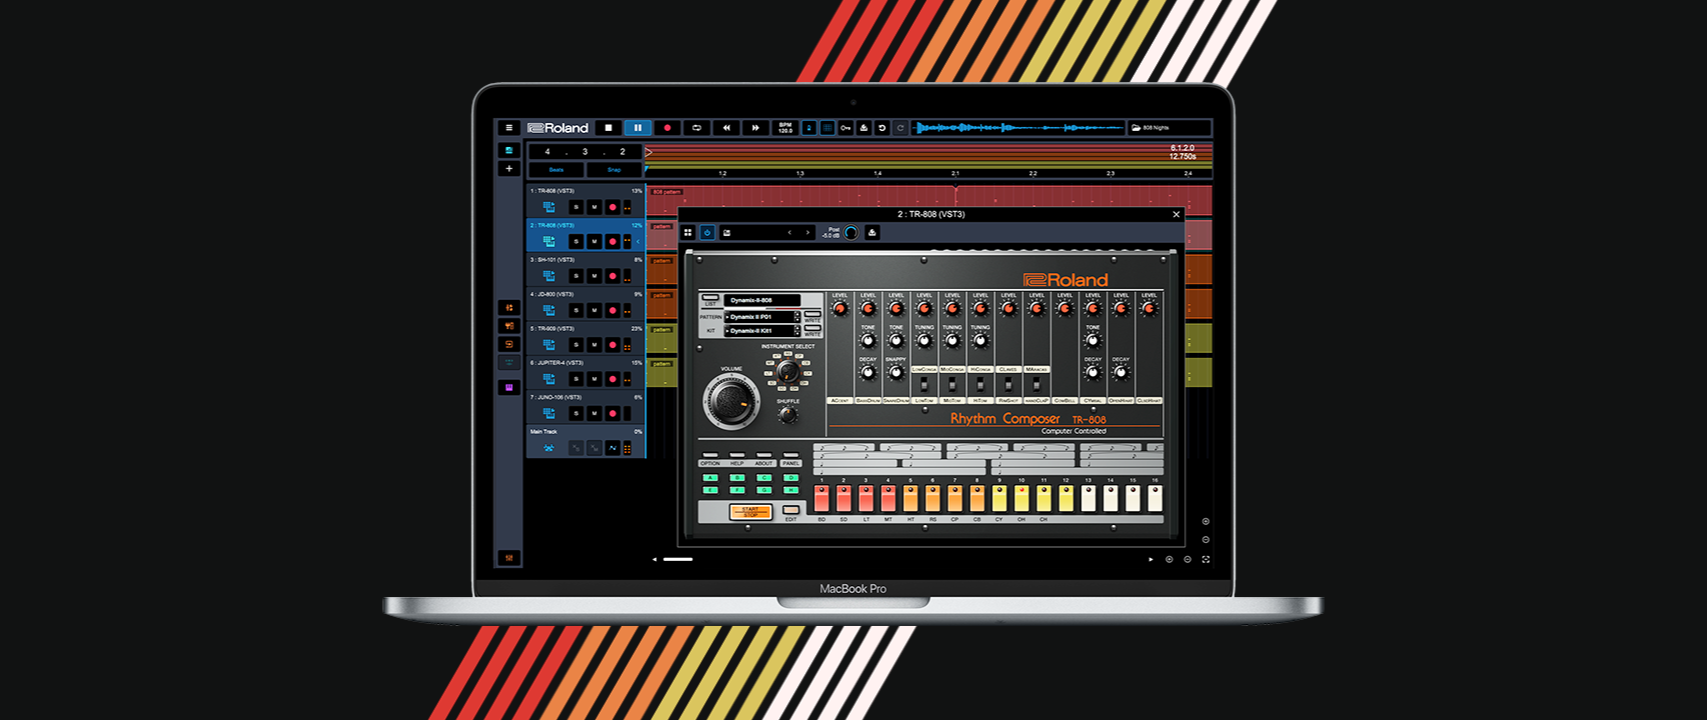Screen dimensions: 1707x720
Task: Click the HELP button on the TR-808
Action: point(737,456)
